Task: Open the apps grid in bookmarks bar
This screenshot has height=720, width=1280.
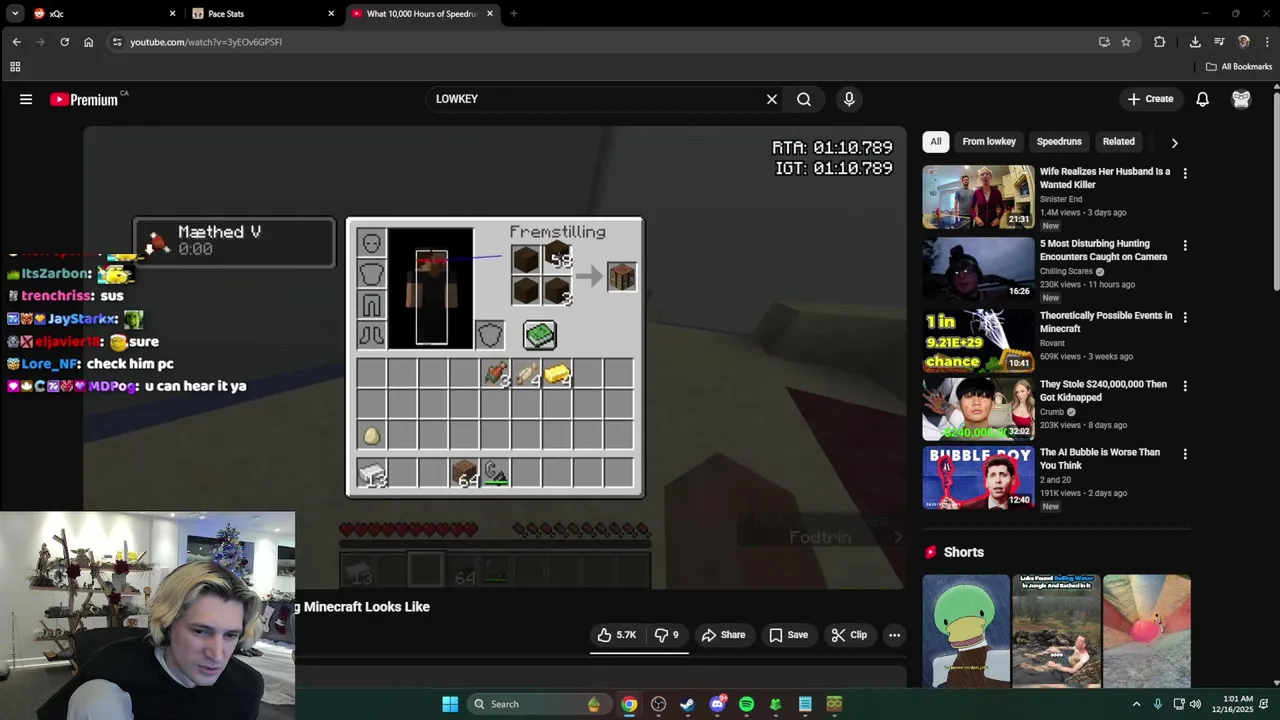Action: (x=15, y=67)
